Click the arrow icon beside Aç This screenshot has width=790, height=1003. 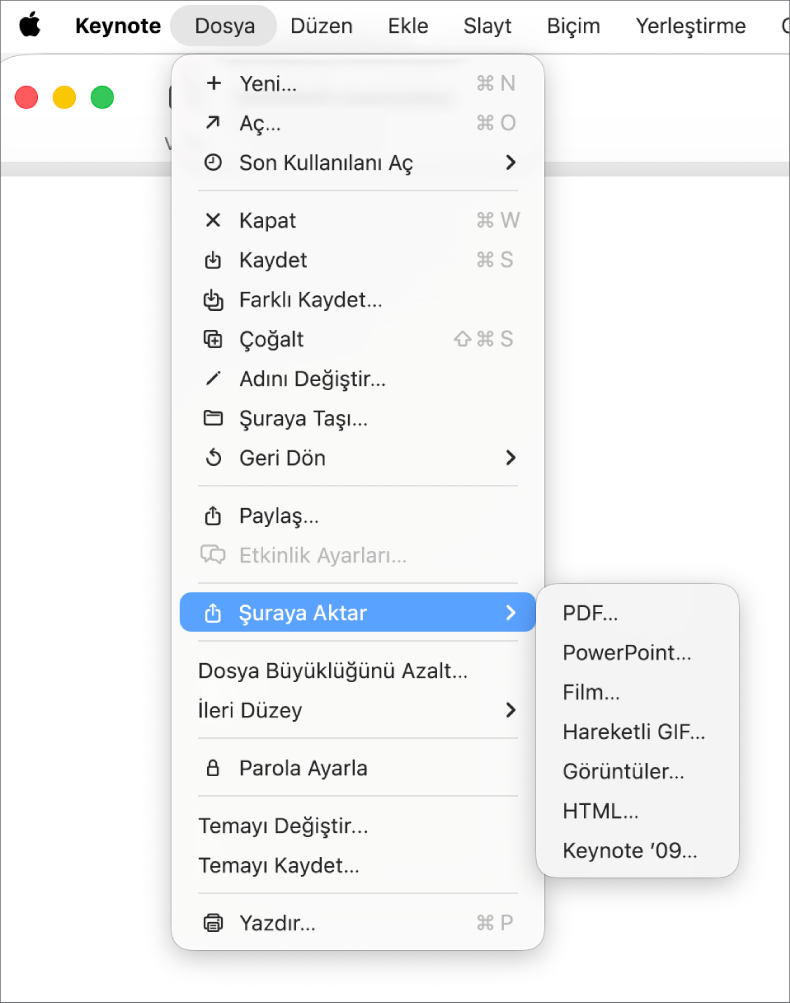[213, 122]
